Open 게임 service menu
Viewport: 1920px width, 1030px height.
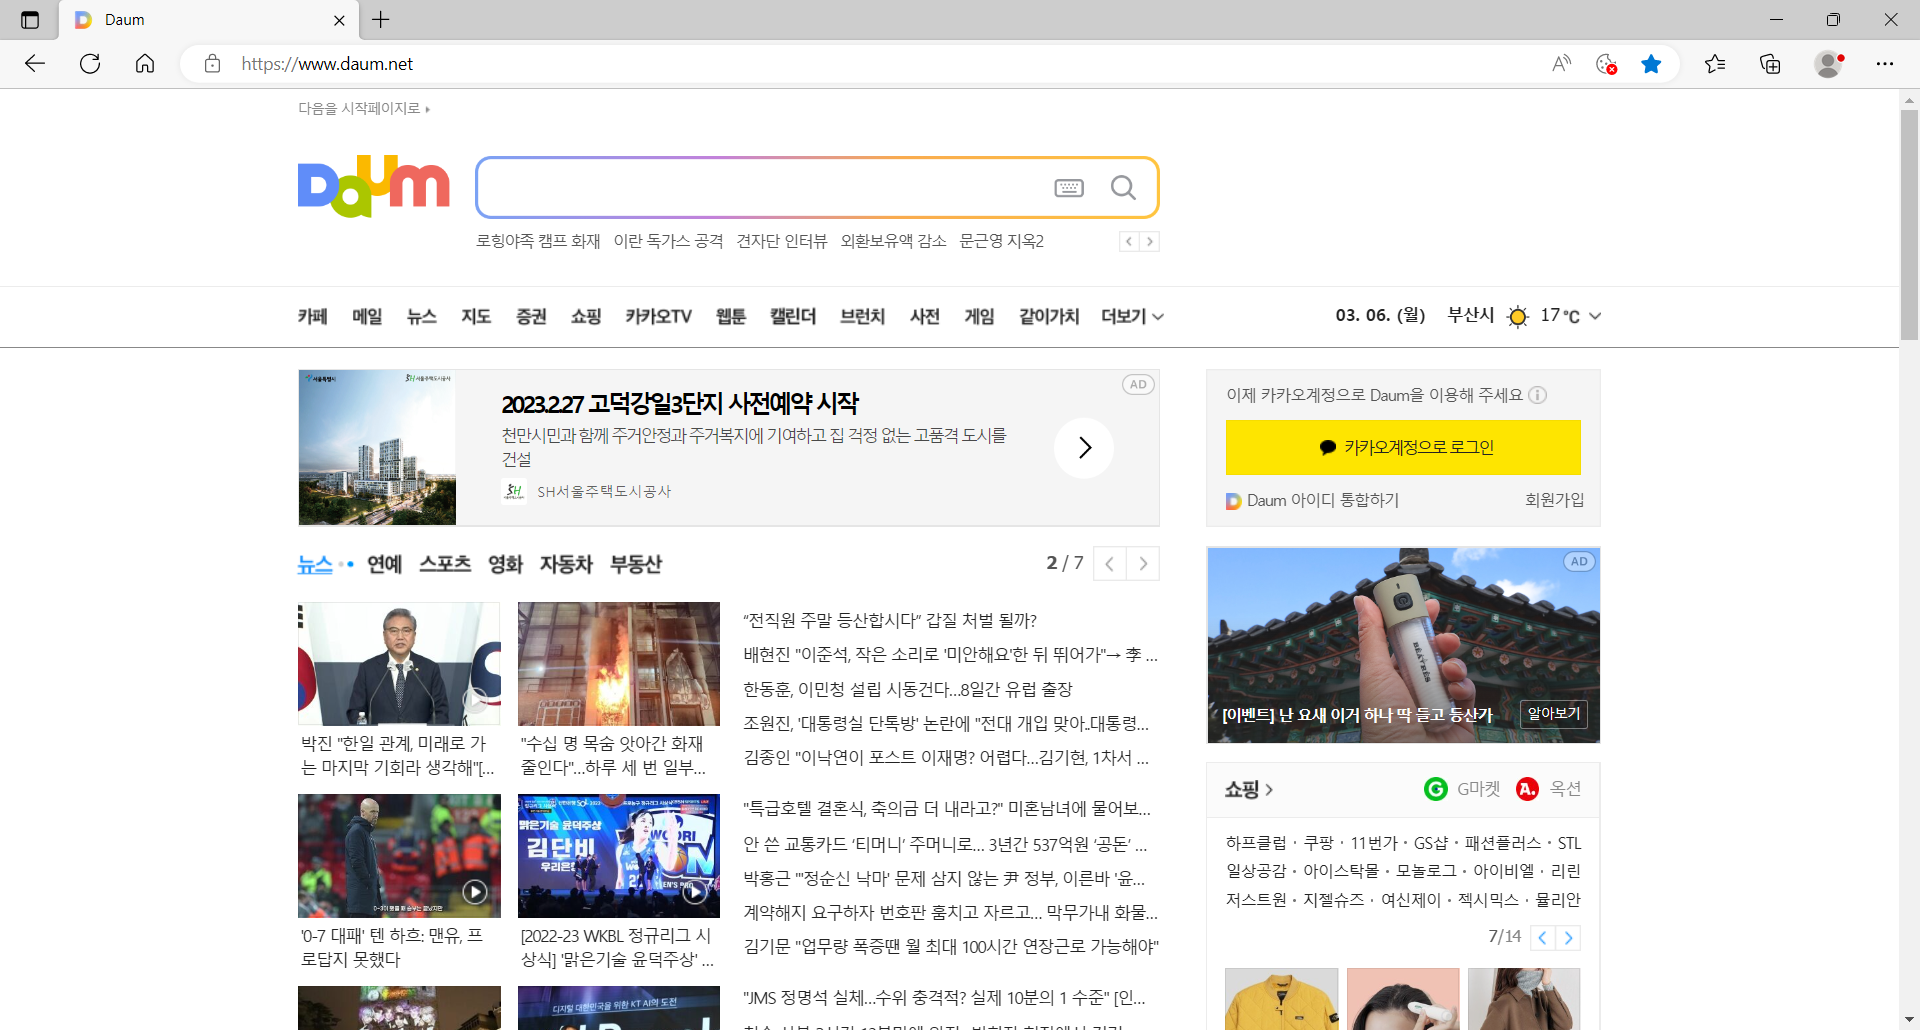click(979, 316)
